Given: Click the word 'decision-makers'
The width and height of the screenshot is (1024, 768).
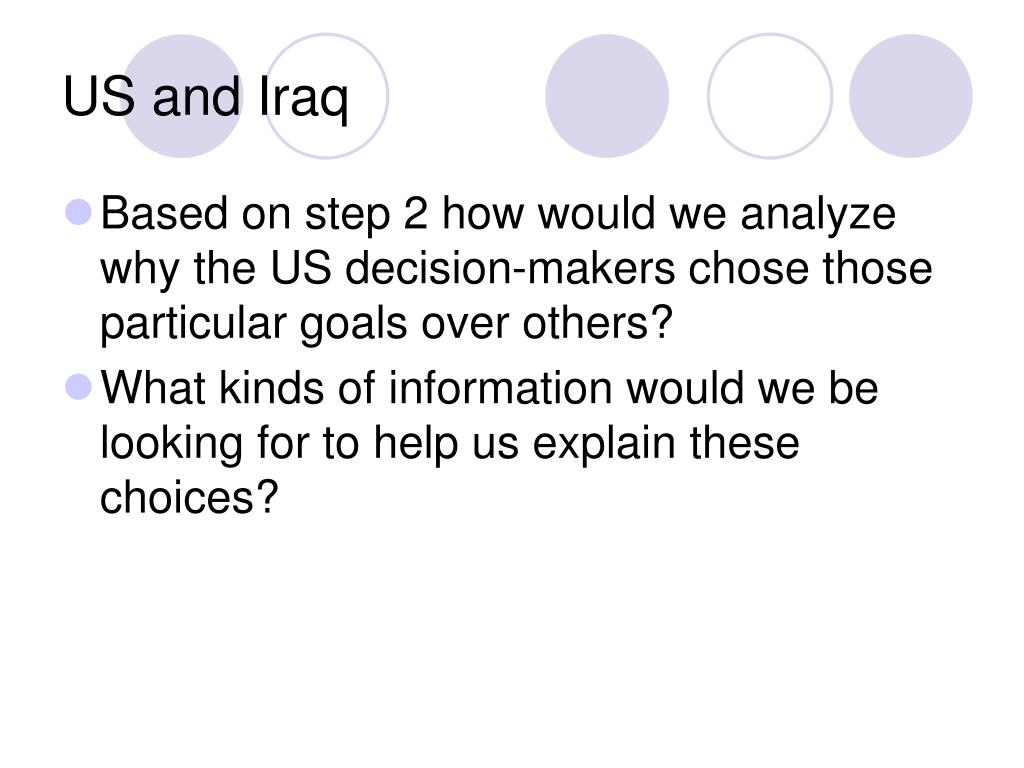Looking at the screenshot, I should click(x=510, y=268).
